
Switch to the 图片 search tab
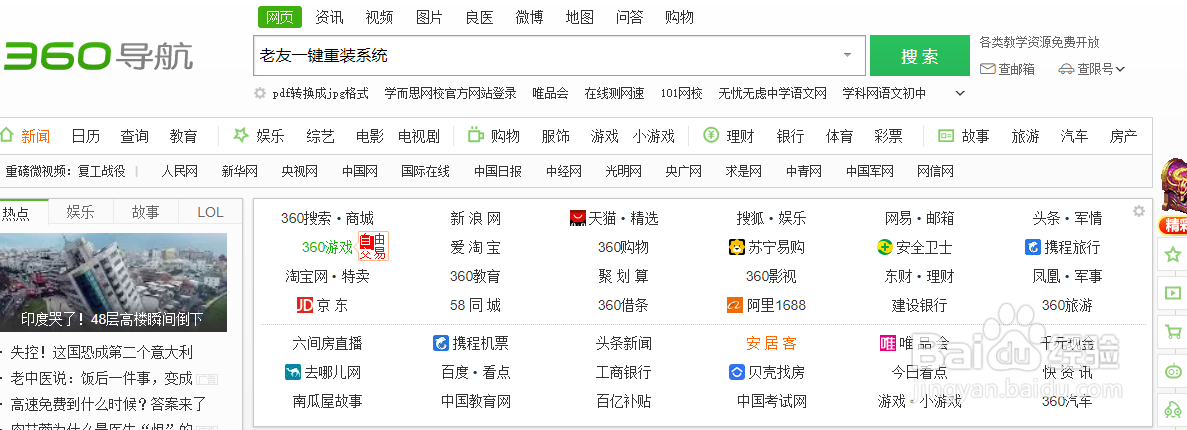click(x=429, y=17)
